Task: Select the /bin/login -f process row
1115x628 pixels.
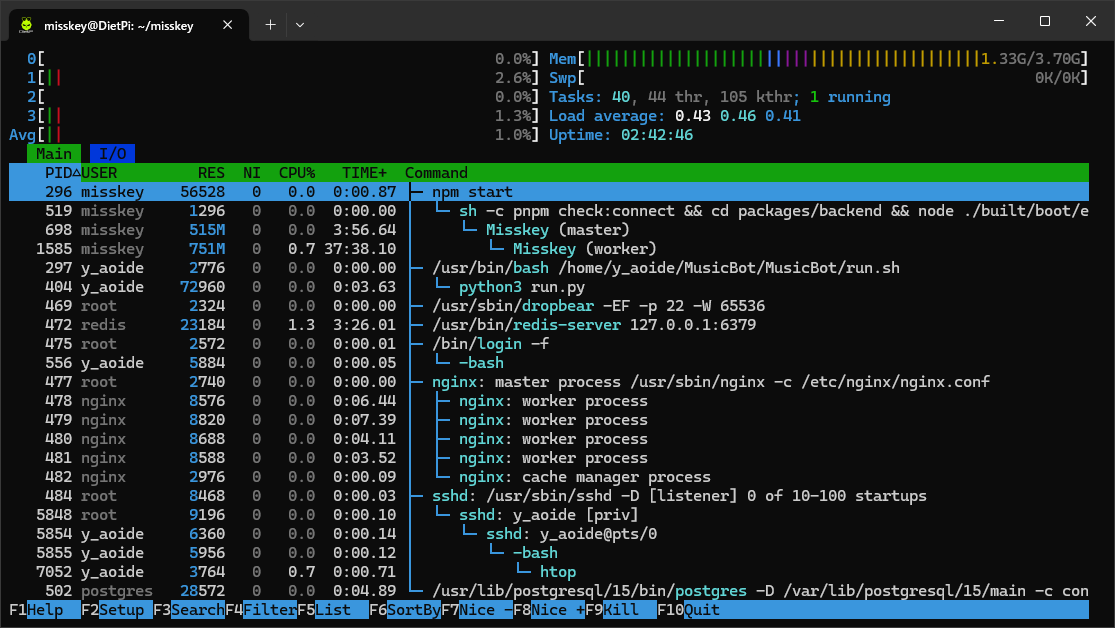Action: coord(548,344)
